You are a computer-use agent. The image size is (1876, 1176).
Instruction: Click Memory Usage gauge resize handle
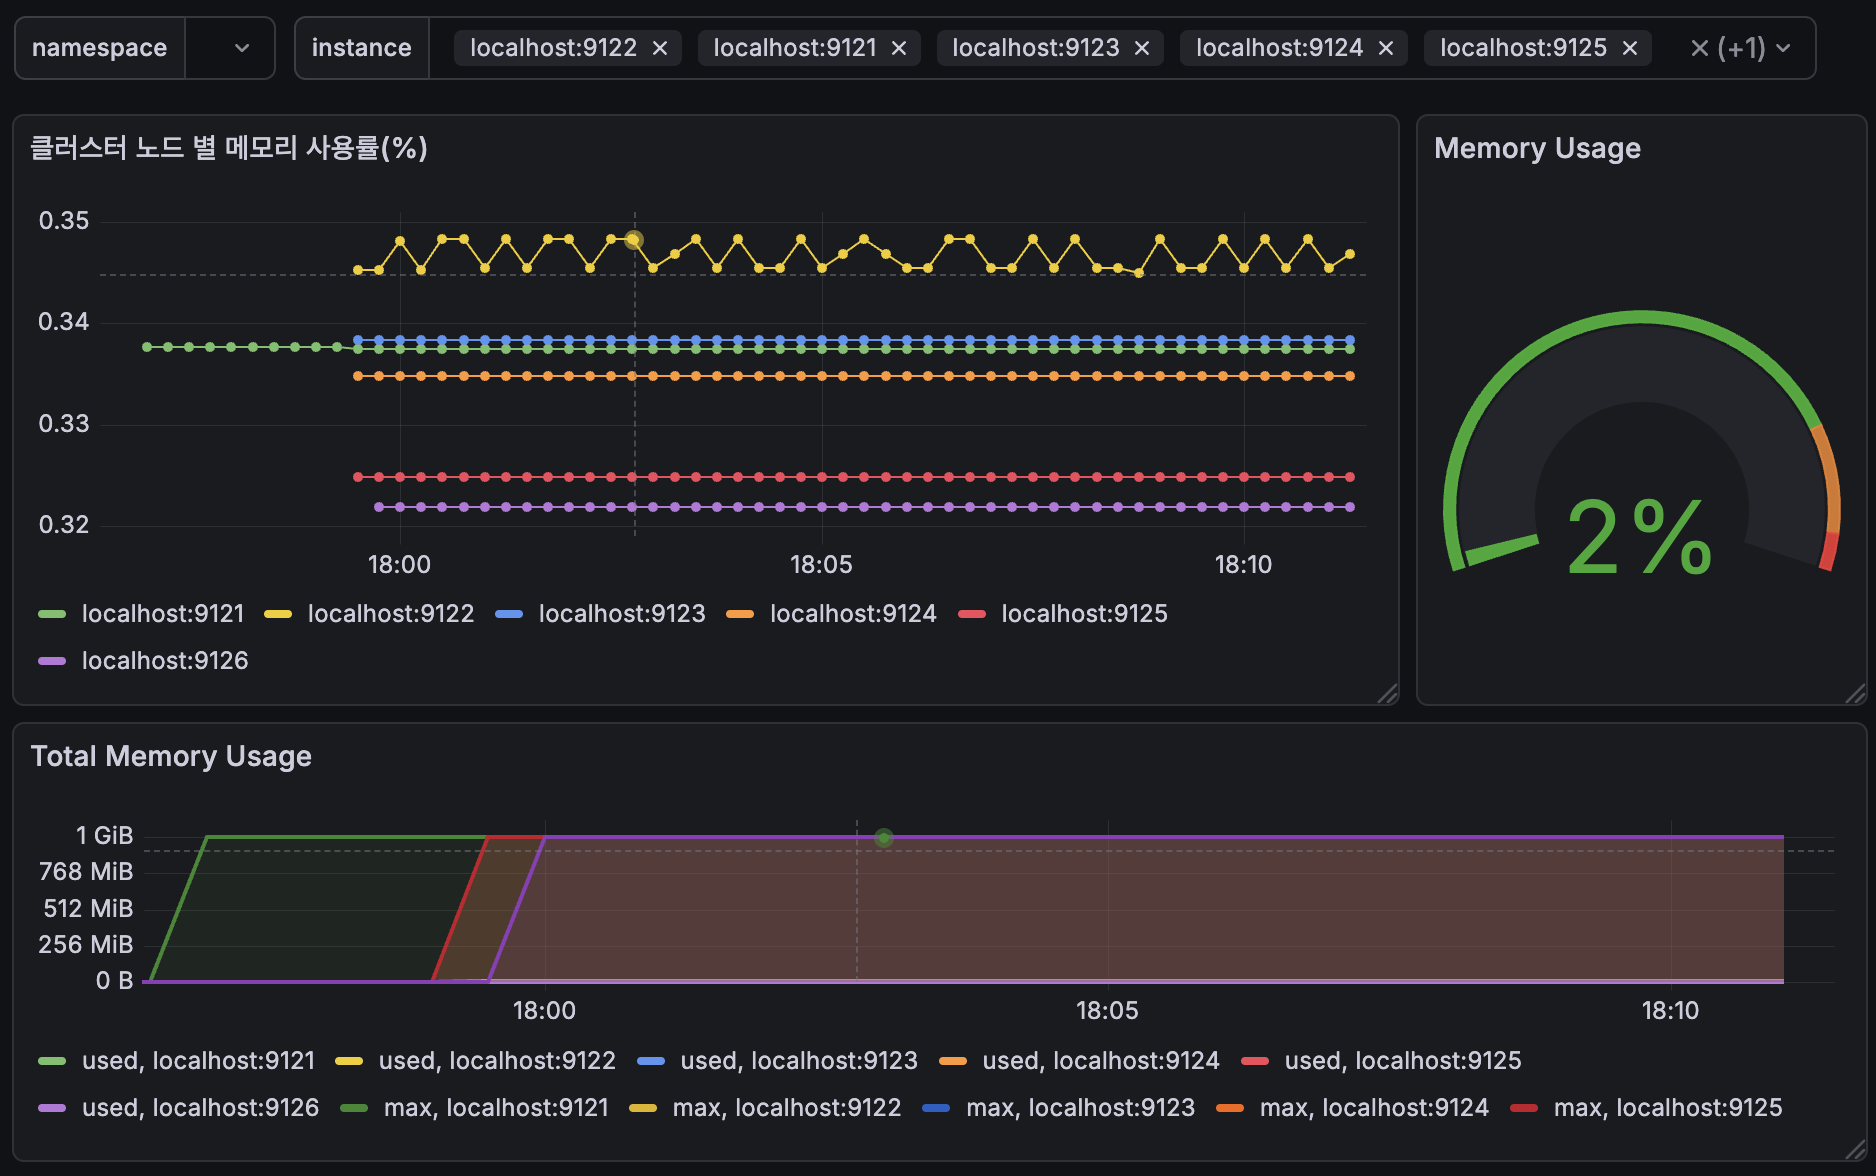1855,693
